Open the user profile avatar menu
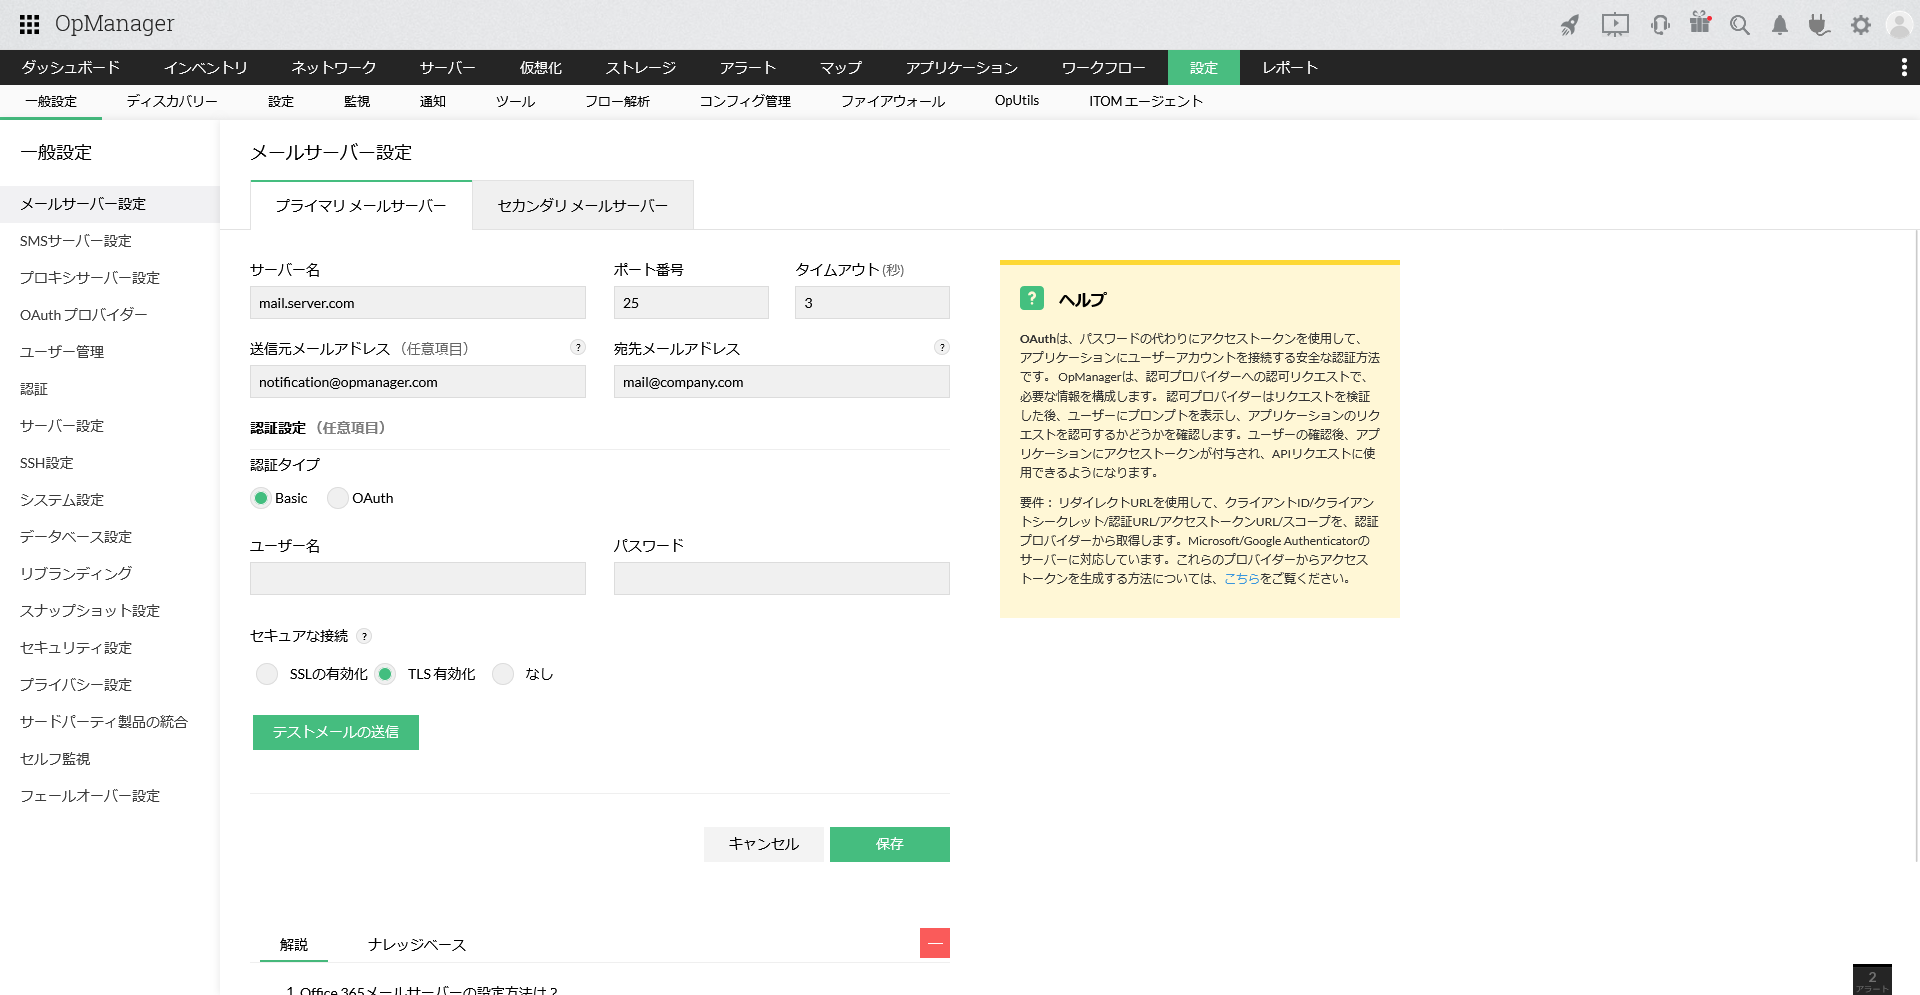 coord(1898,25)
